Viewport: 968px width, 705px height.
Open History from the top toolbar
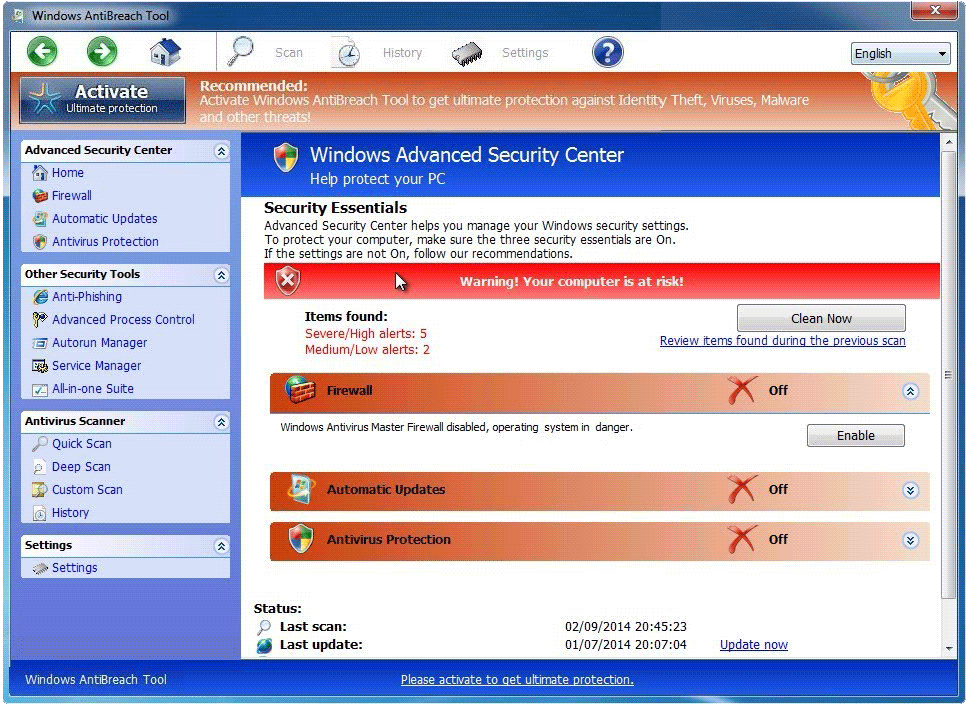click(x=402, y=52)
